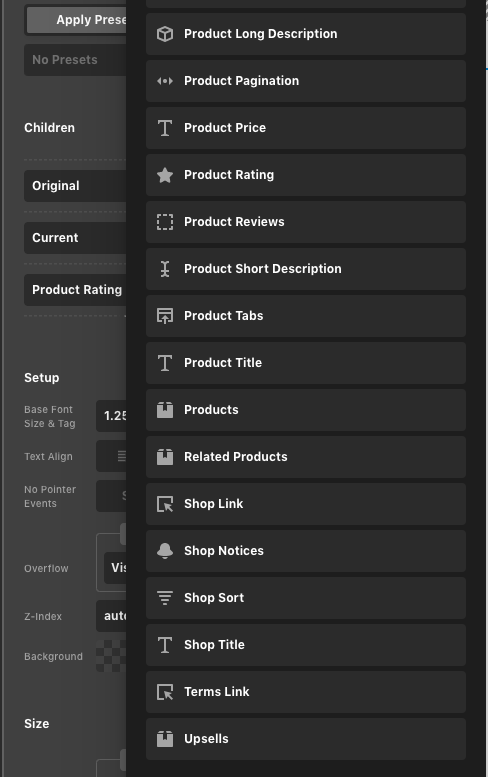
Task: Click the Product Short Description text cursor icon
Action: pyautogui.click(x=165, y=269)
